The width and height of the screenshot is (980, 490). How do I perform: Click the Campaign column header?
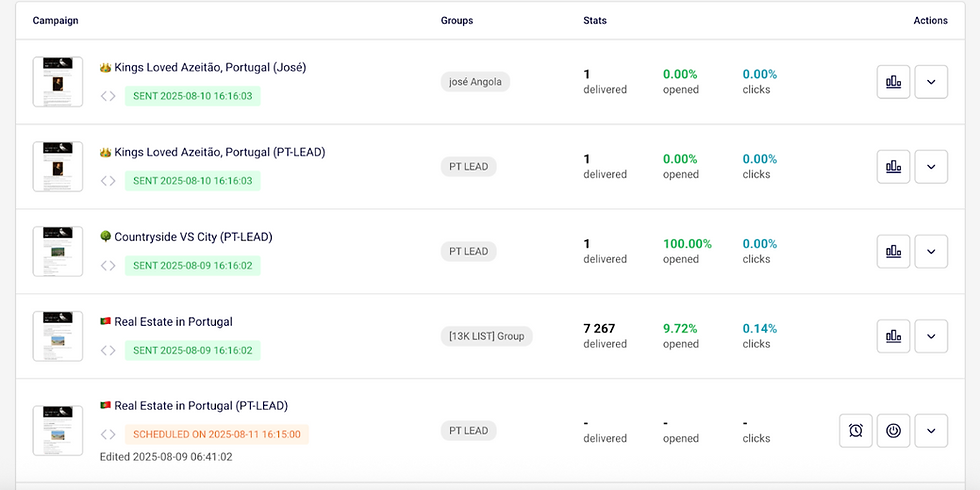tap(55, 20)
